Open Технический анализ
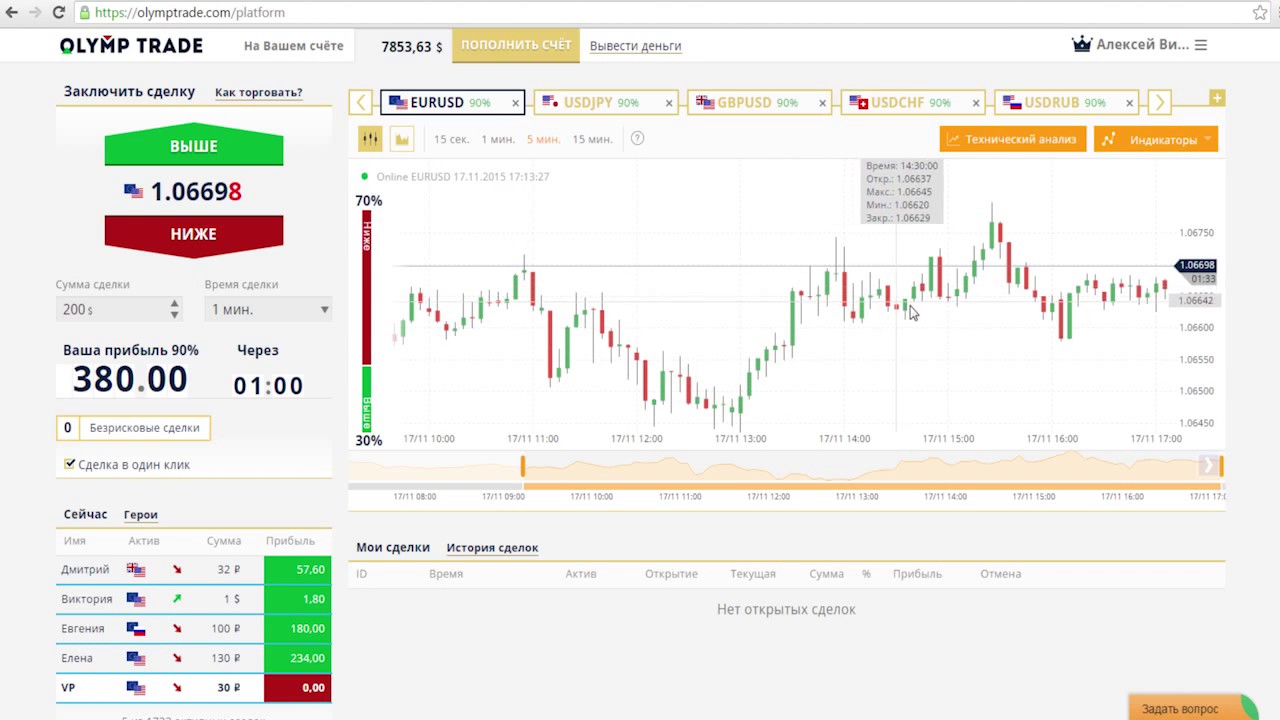This screenshot has height=720, width=1280. [x=1013, y=140]
